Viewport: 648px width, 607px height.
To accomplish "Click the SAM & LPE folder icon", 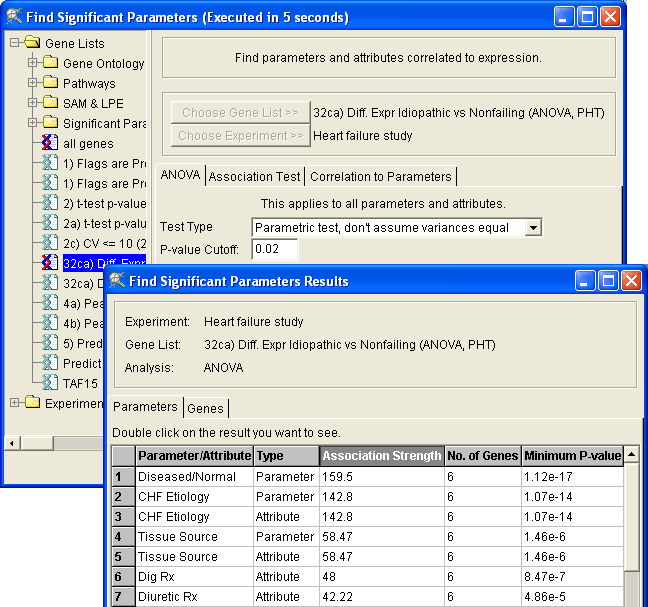I will (51, 103).
